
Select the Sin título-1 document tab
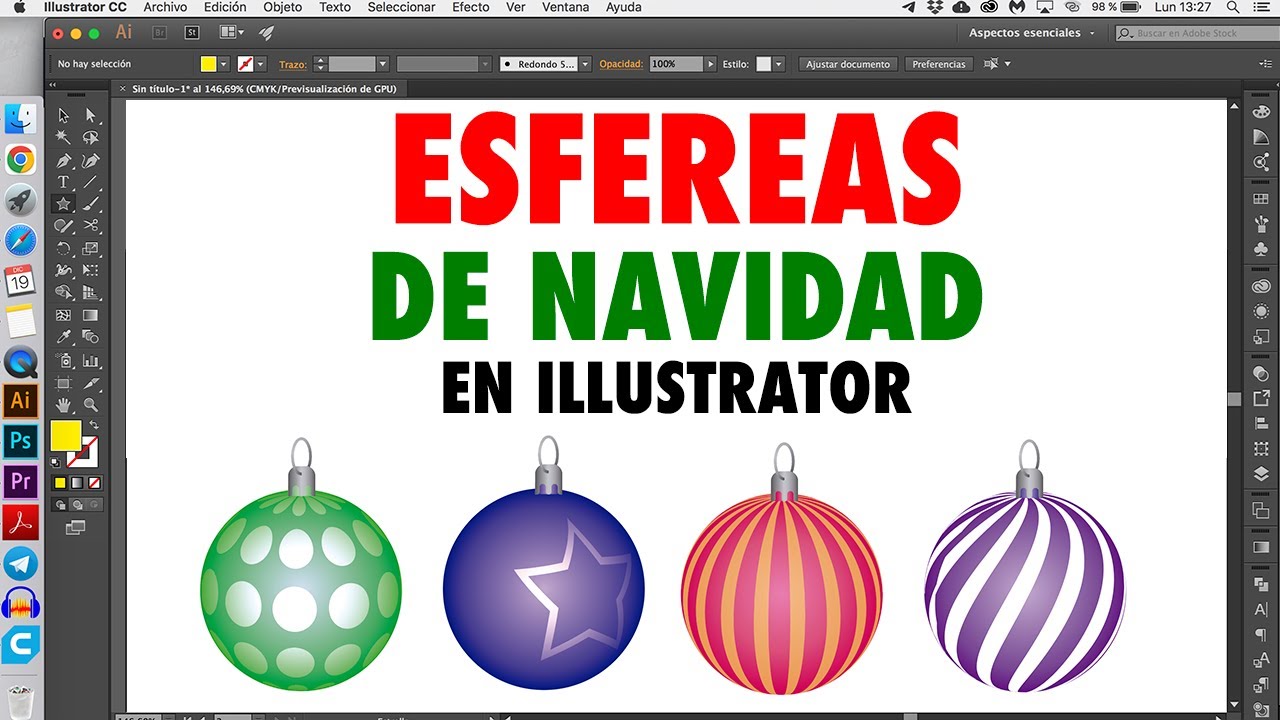(264, 89)
